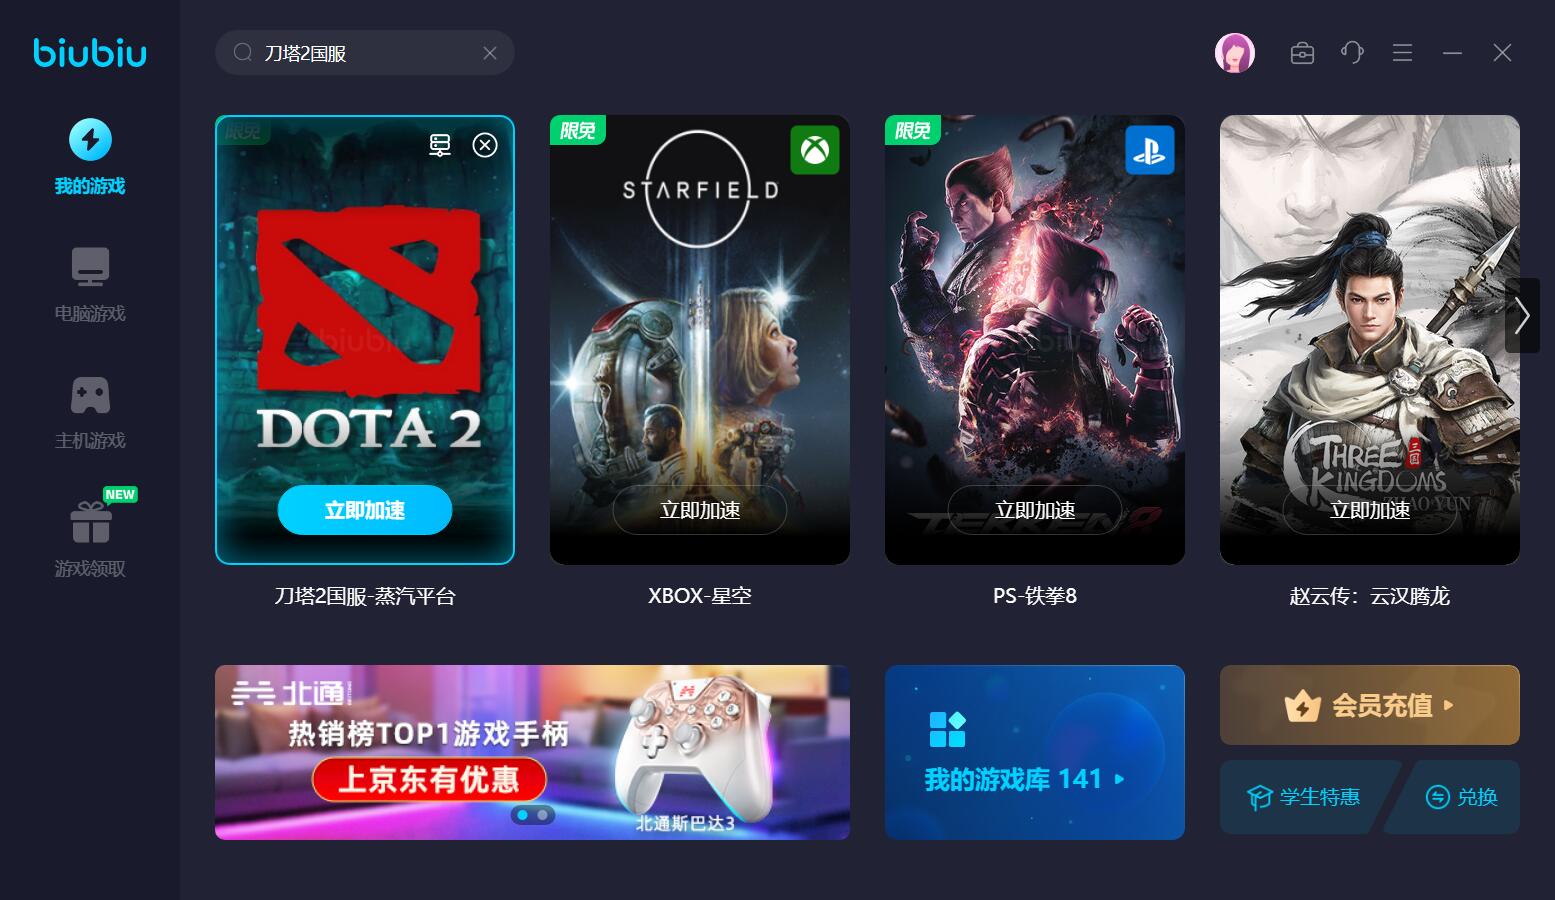Click 立即加速 on the PS-铁拳8 card
This screenshot has width=1555, height=900.
[1035, 510]
